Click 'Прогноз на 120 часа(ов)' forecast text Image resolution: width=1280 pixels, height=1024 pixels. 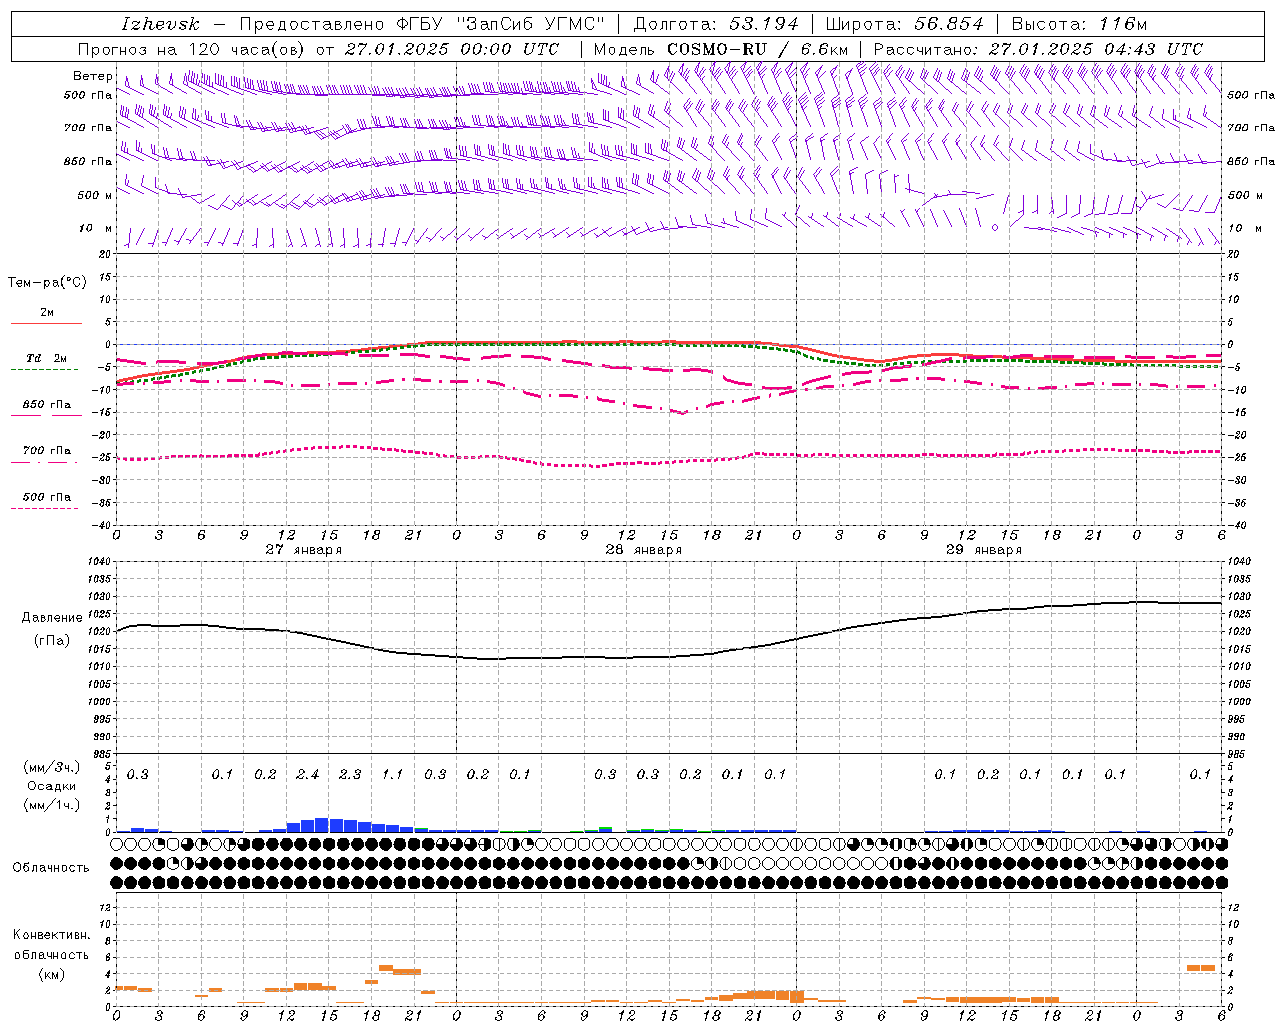point(192,49)
